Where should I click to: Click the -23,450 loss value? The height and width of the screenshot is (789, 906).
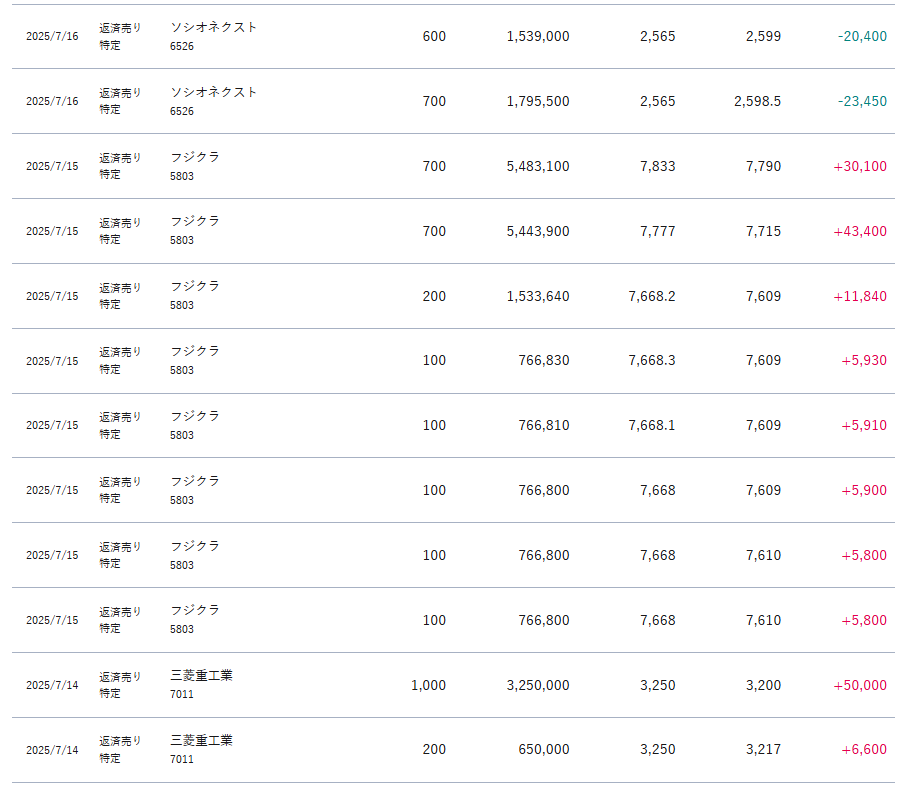[862, 101]
